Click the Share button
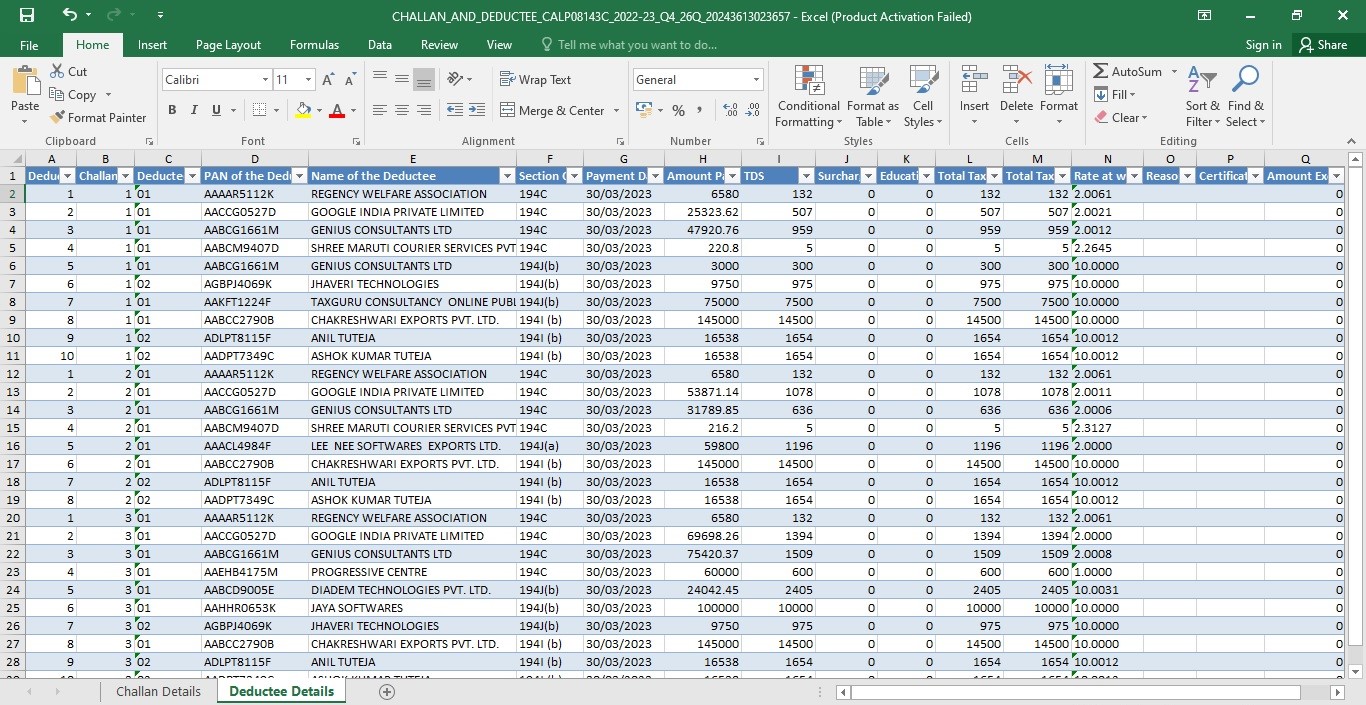Screen dimensions: 1366x705 (x=1322, y=45)
